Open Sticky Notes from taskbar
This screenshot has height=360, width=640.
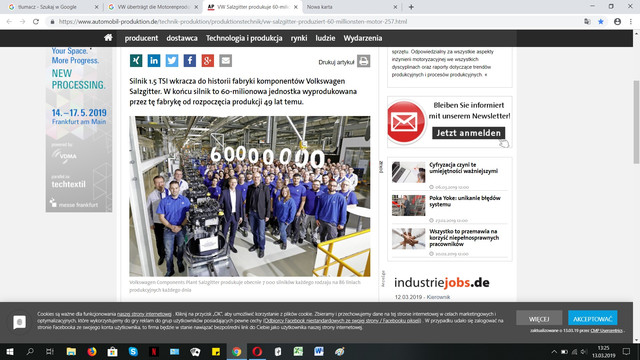click(216, 351)
